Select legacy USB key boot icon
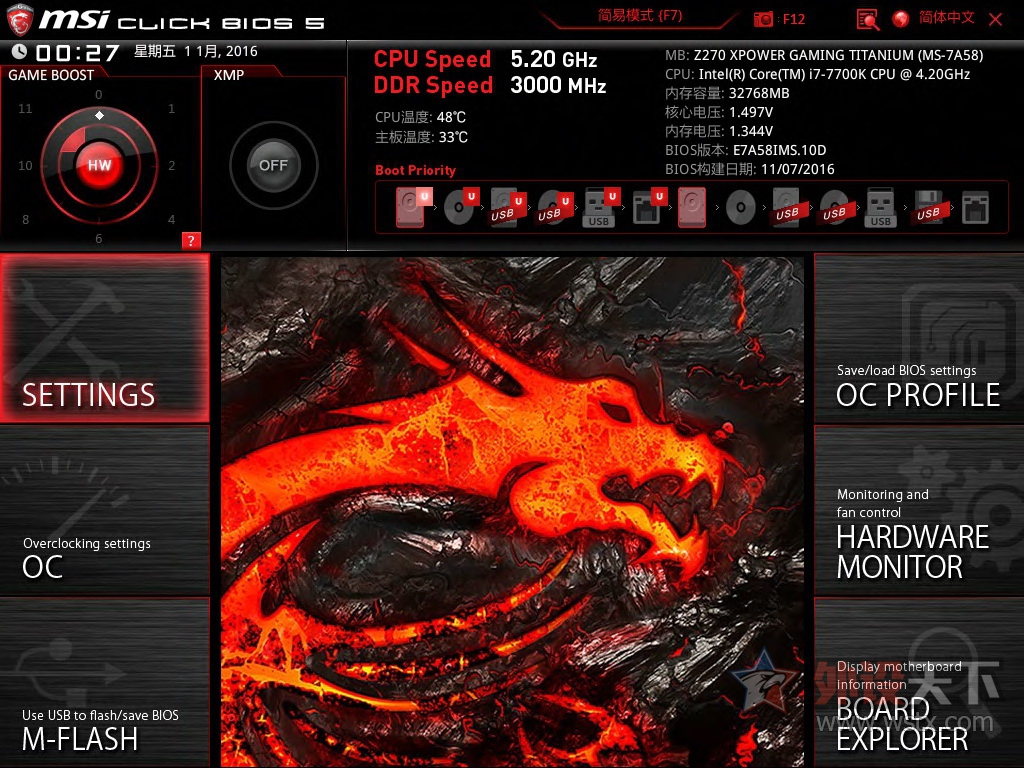 (x=880, y=208)
